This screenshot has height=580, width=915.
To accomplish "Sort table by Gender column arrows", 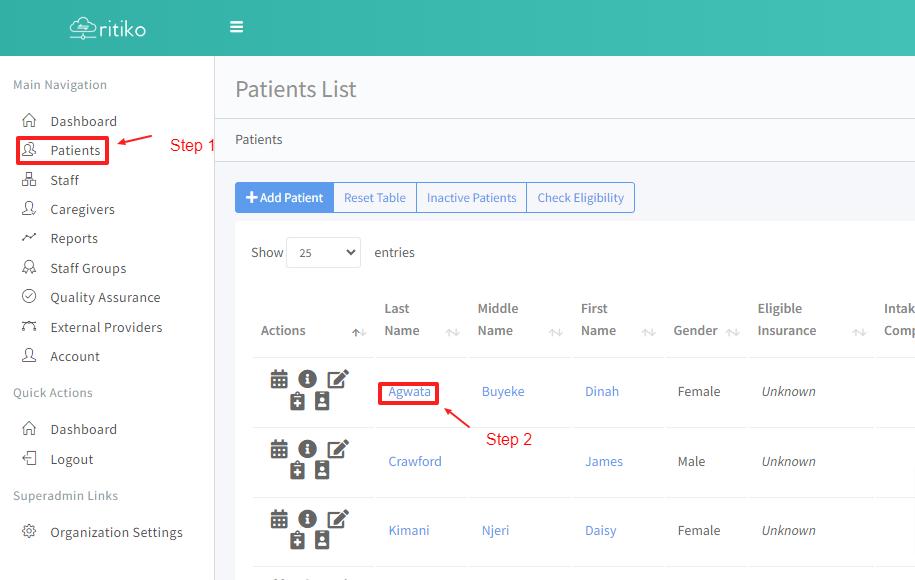I will [x=733, y=331].
